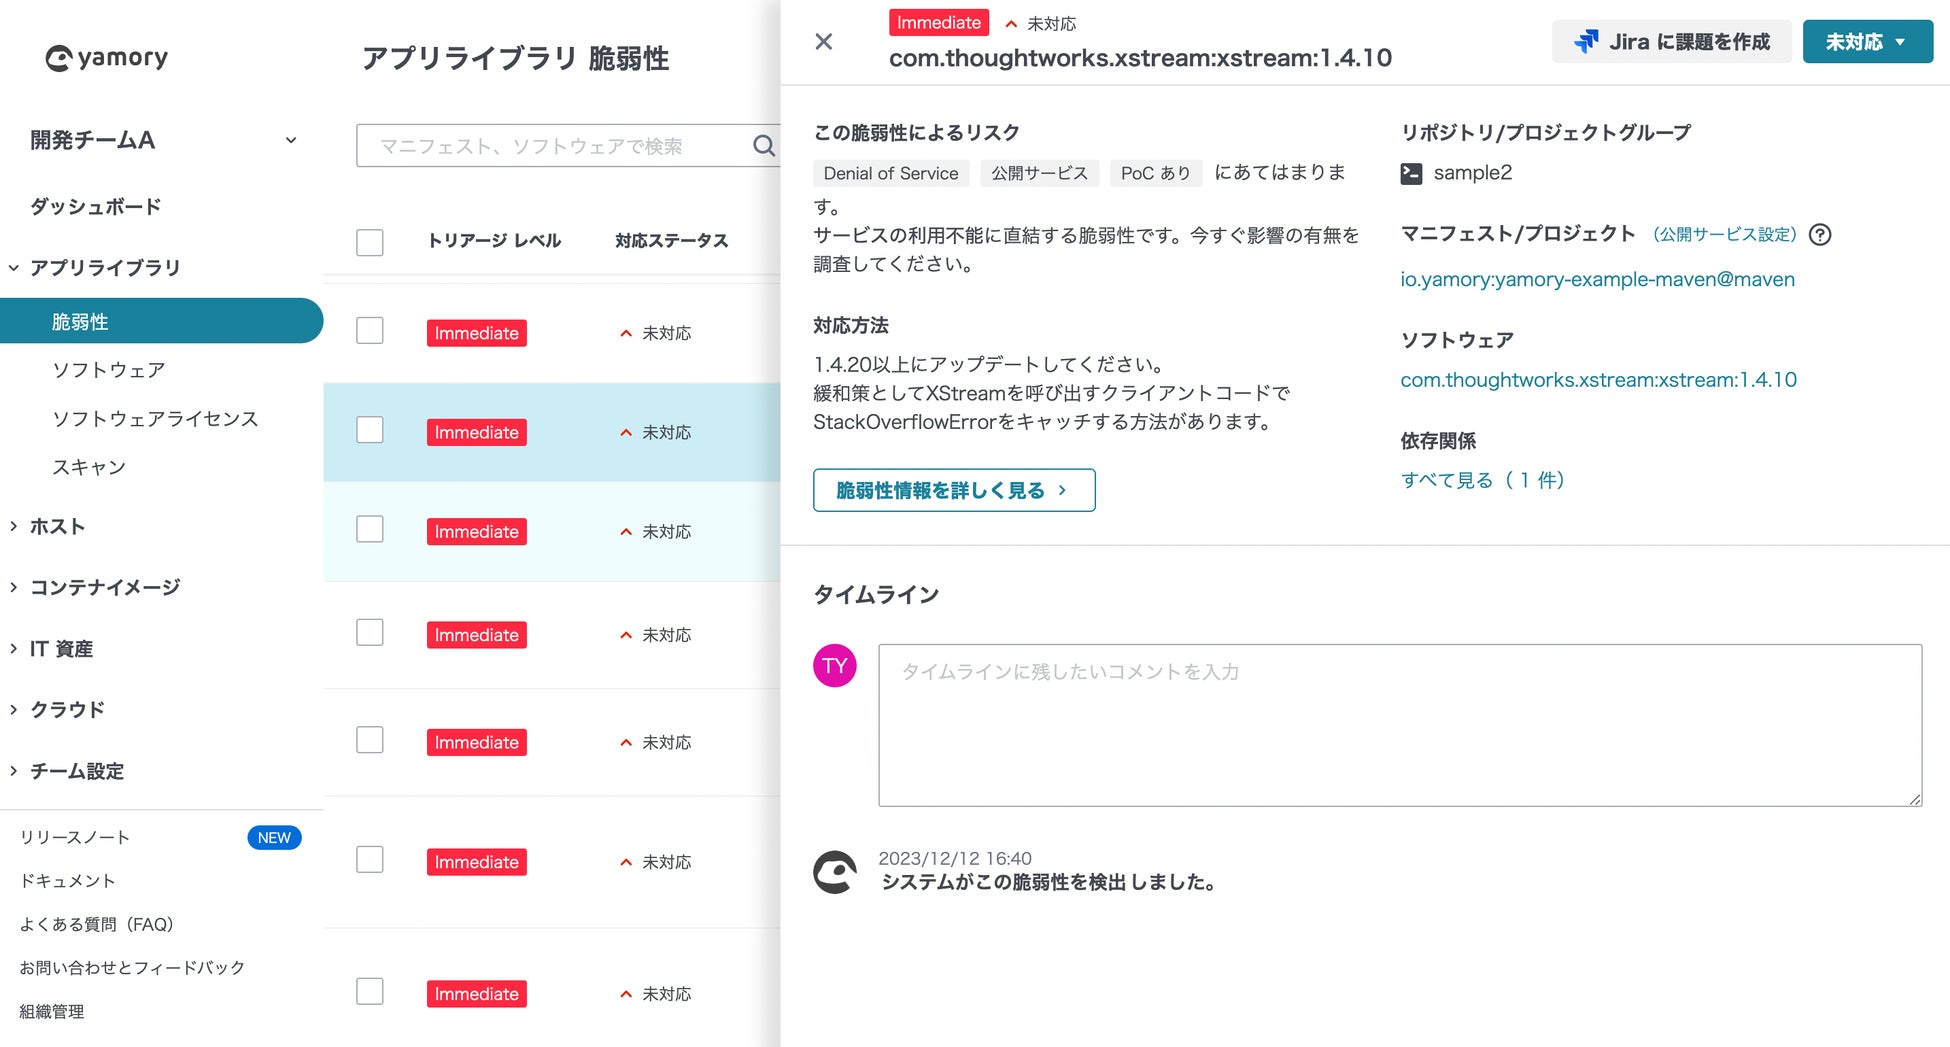The image size is (1950, 1047).
Task: Open ダッシュボード from the sidebar
Action: click(95, 206)
